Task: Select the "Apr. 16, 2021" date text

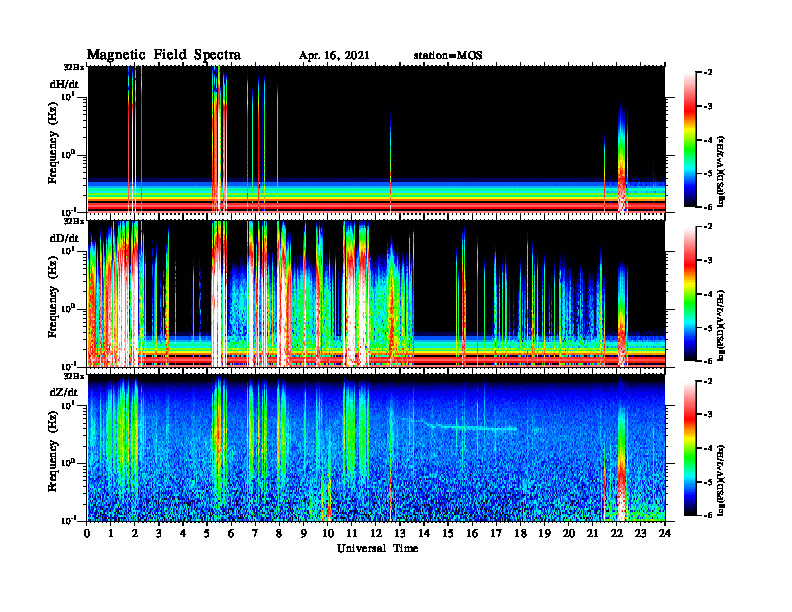Action: 334,56
